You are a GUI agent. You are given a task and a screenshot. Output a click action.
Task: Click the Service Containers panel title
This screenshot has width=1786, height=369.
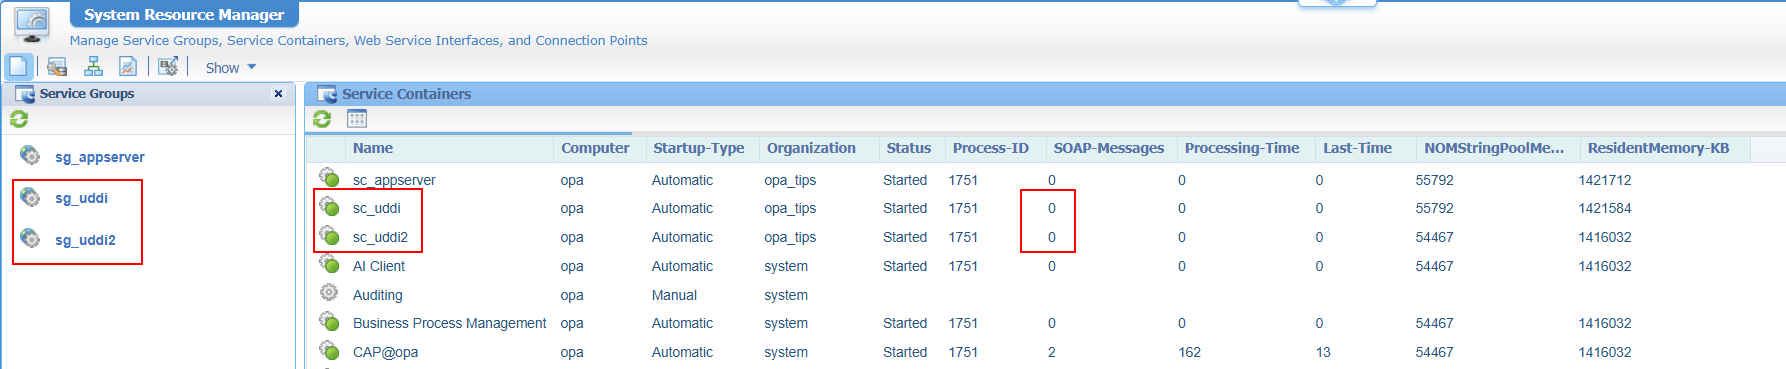406,94
